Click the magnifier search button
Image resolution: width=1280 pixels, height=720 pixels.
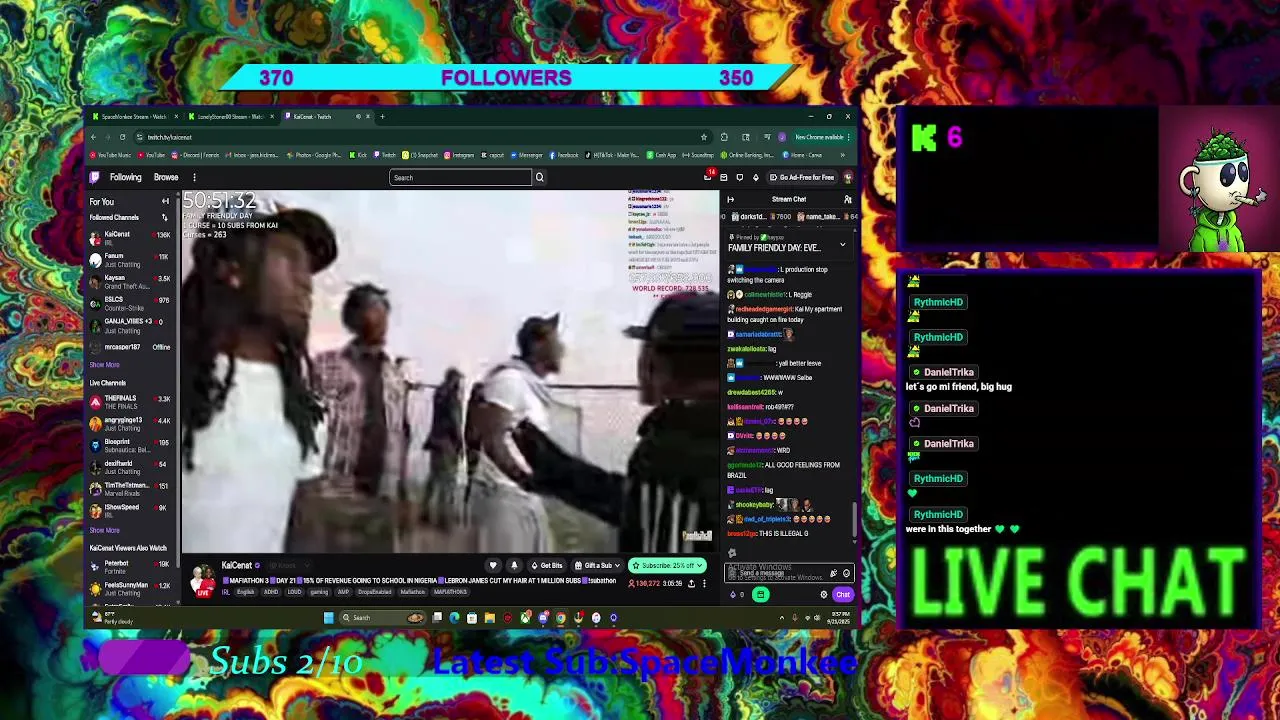(539, 177)
